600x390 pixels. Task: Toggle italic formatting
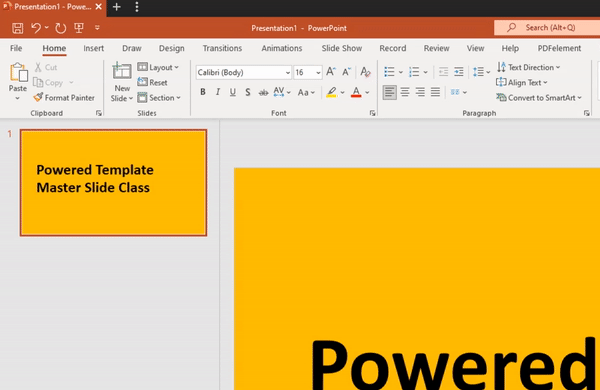click(218, 92)
